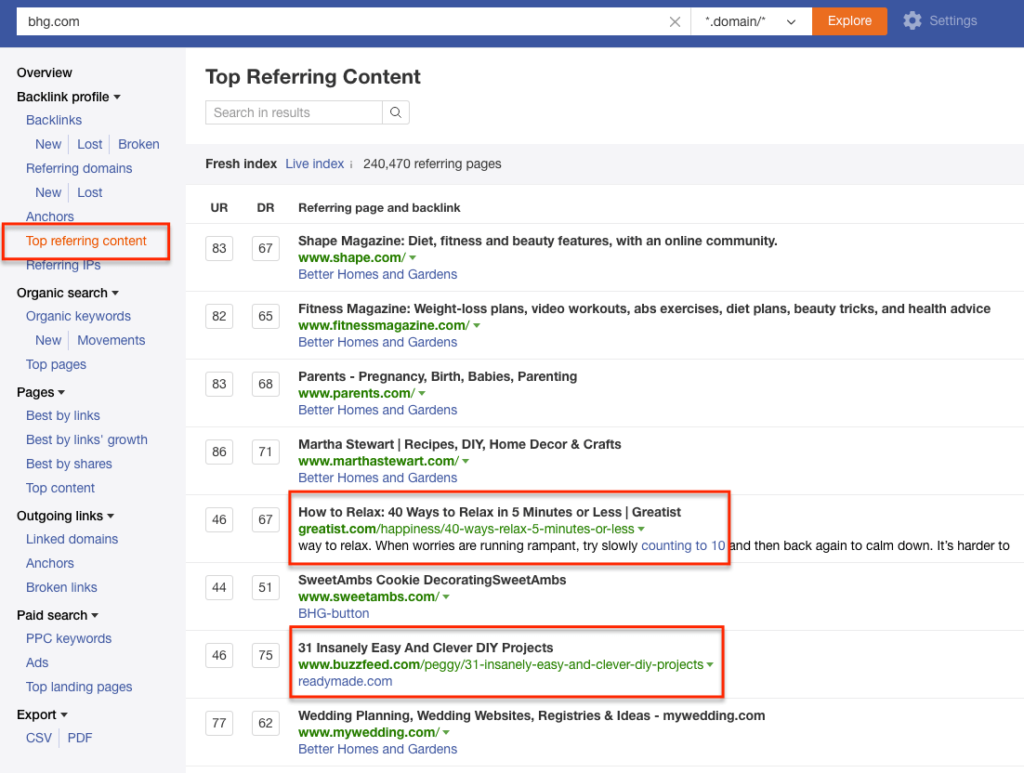Expand dropdown arrow next to greatist.com URL

point(641,529)
